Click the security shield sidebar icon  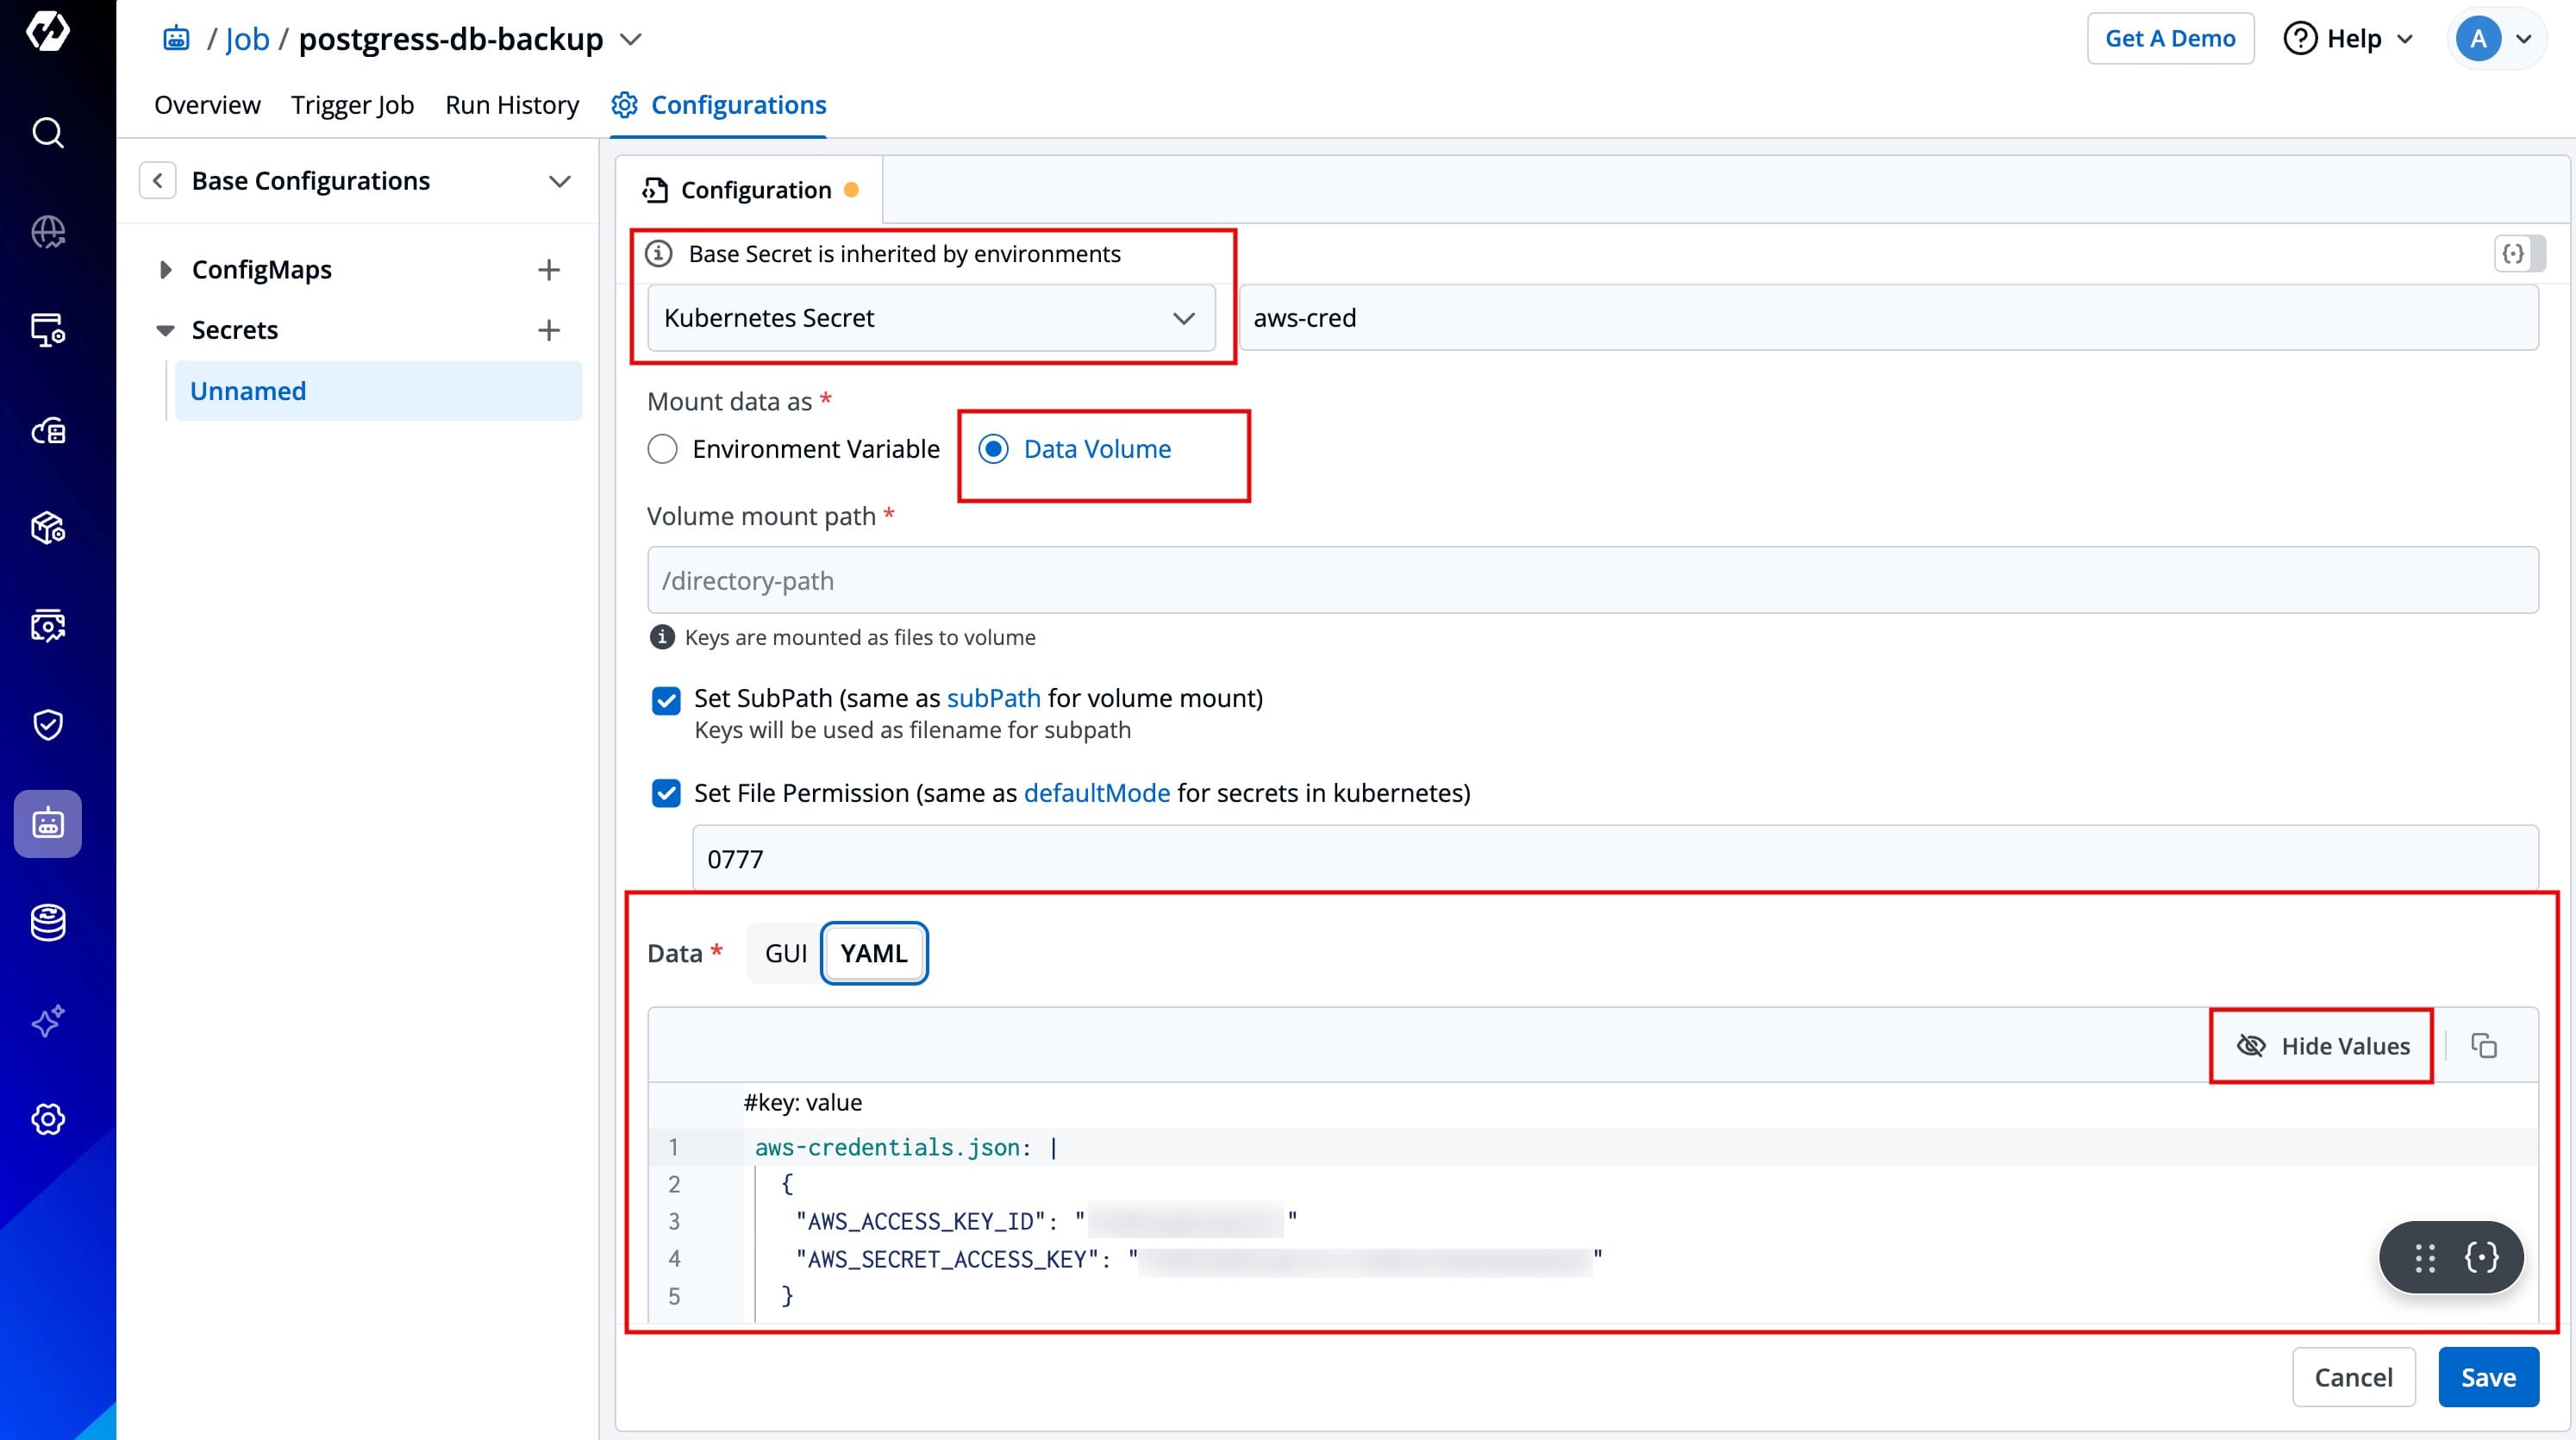click(47, 724)
